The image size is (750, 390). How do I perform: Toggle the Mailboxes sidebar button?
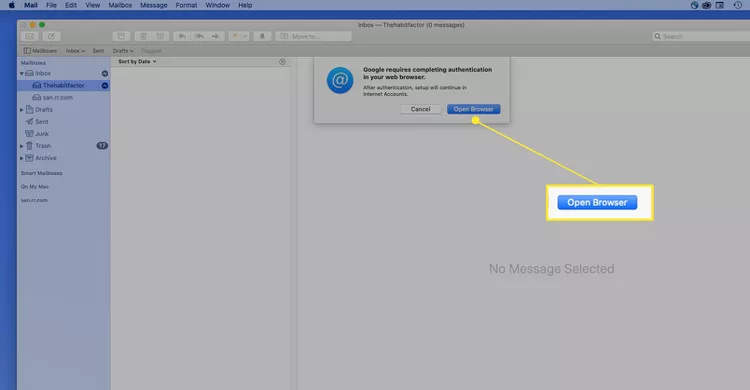pyautogui.click(x=40, y=51)
